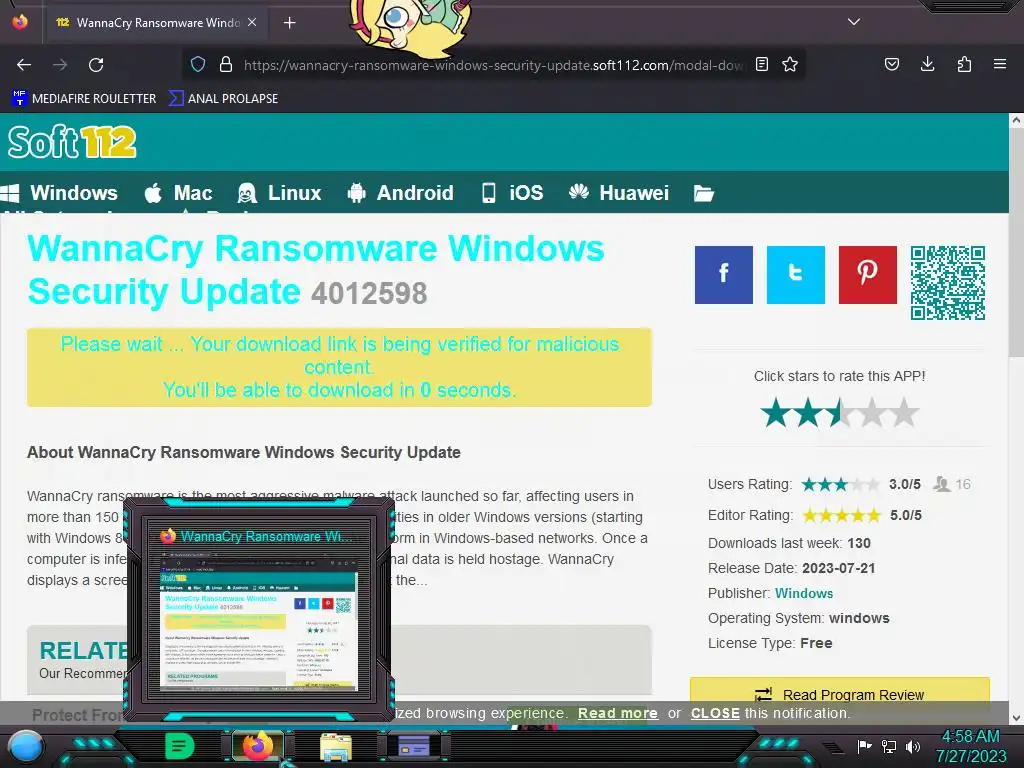Click the site security padlock icon
This screenshot has height=768, width=1024.
click(x=226, y=65)
